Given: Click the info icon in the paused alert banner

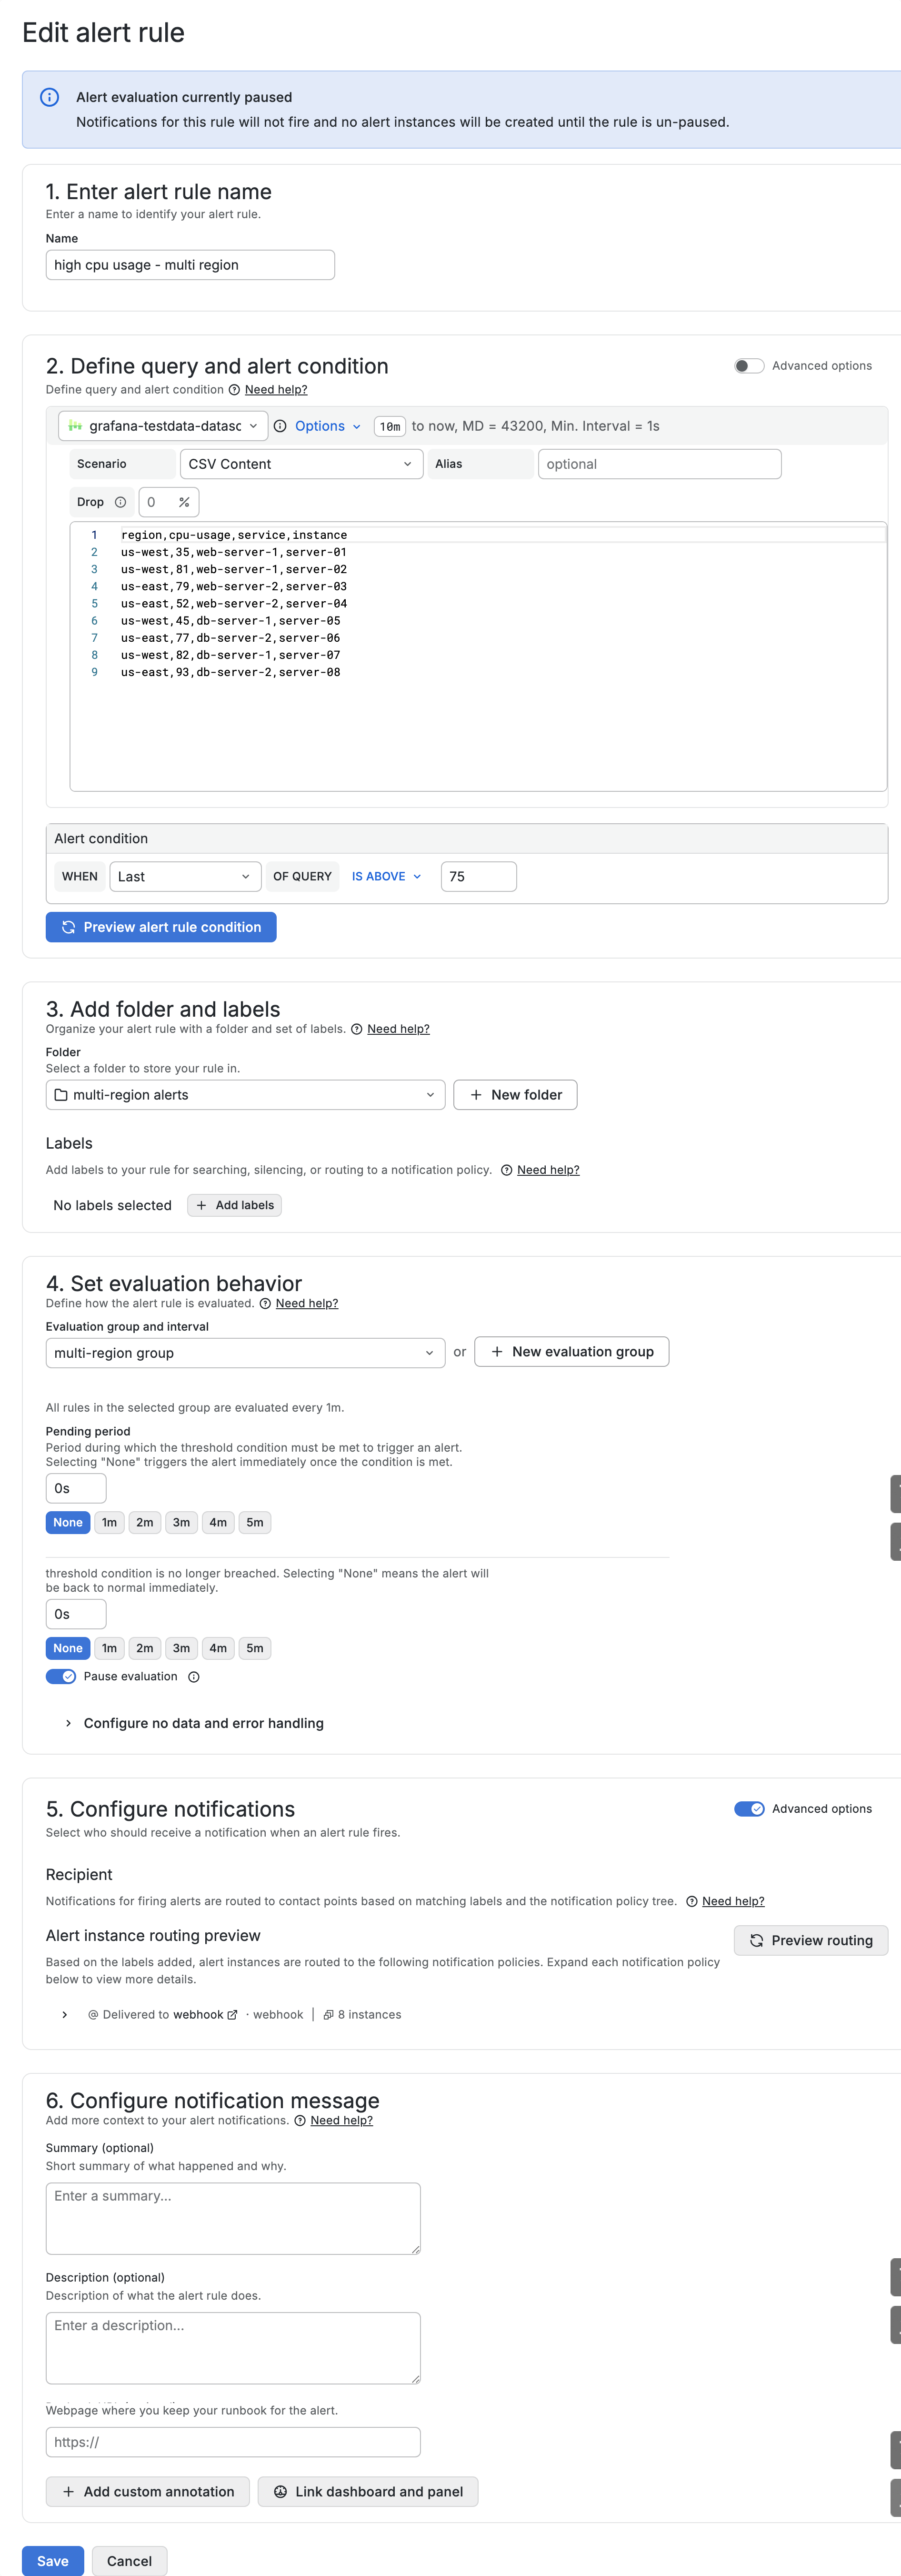Looking at the screenshot, I should pos(49,97).
